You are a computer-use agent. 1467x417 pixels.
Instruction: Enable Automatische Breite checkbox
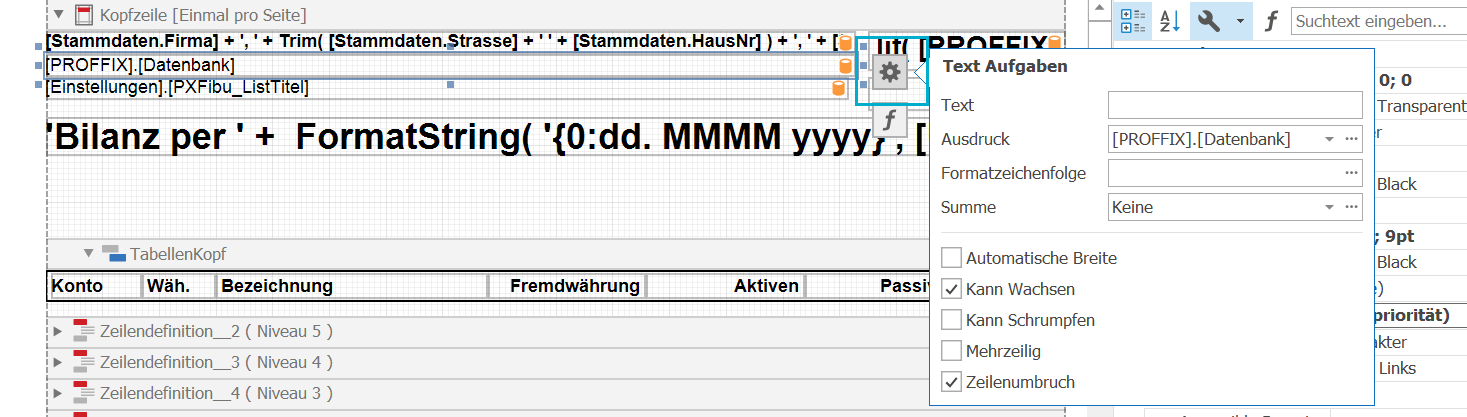coord(952,258)
